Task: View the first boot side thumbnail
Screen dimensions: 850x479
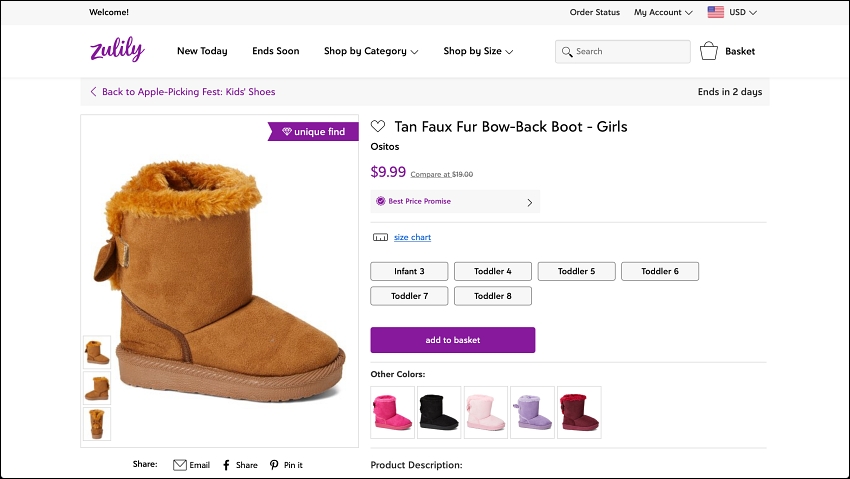Action: (97, 352)
